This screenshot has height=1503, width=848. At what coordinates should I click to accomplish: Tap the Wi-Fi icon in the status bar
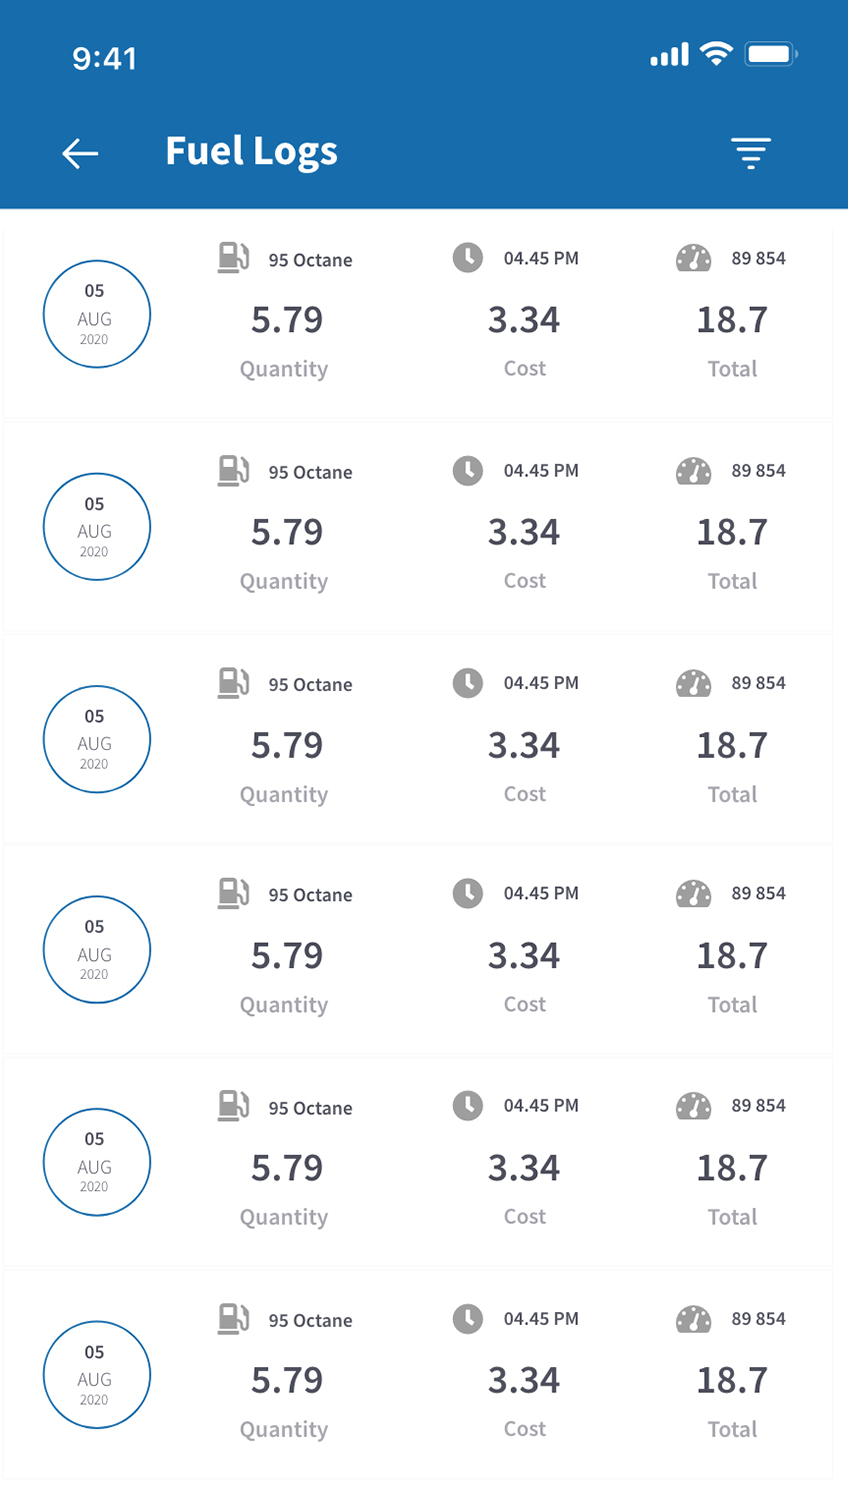(716, 54)
